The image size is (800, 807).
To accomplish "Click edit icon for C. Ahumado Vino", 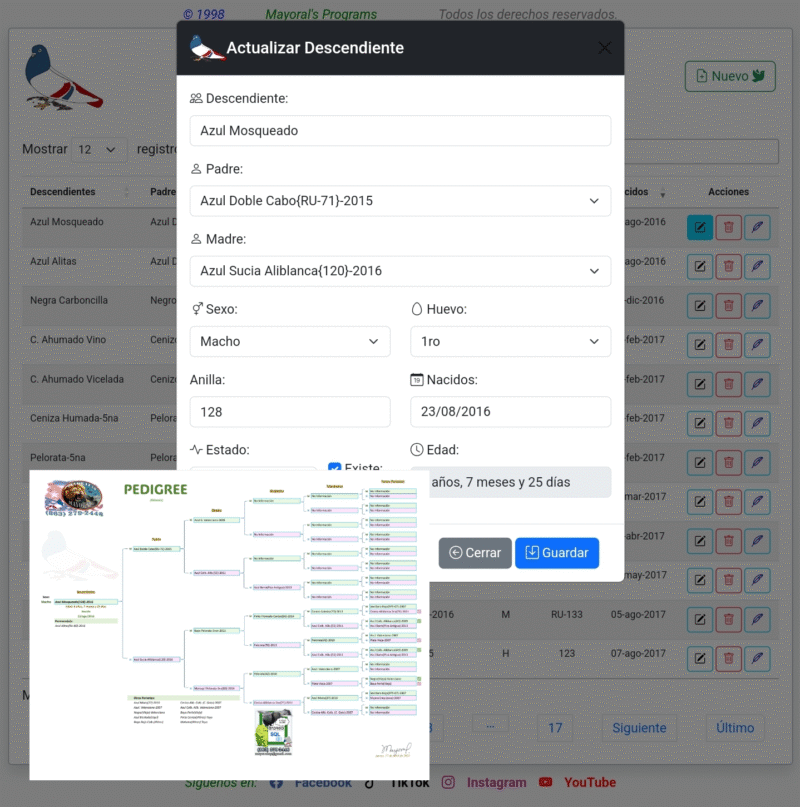I will coord(700,345).
